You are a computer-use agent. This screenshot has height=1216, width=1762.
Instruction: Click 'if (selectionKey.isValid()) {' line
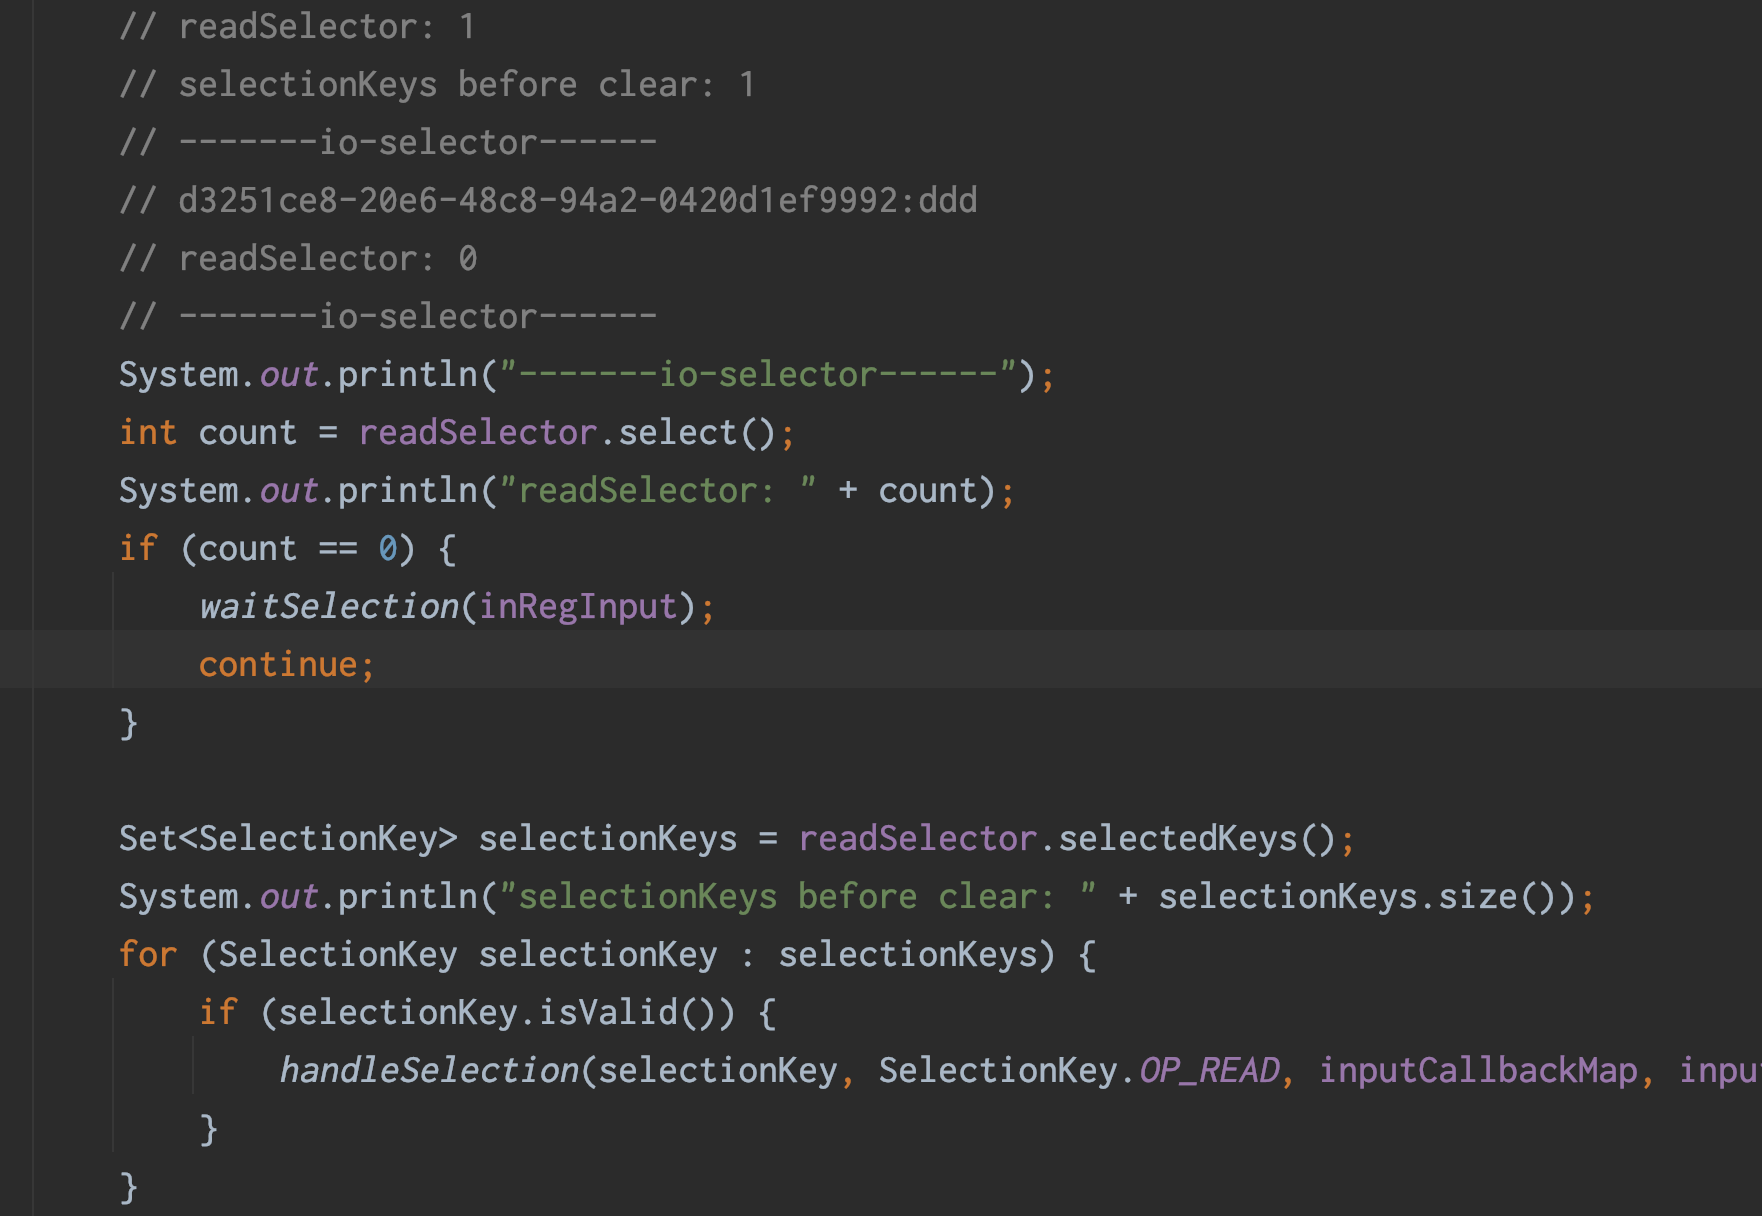tap(488, 1013)
